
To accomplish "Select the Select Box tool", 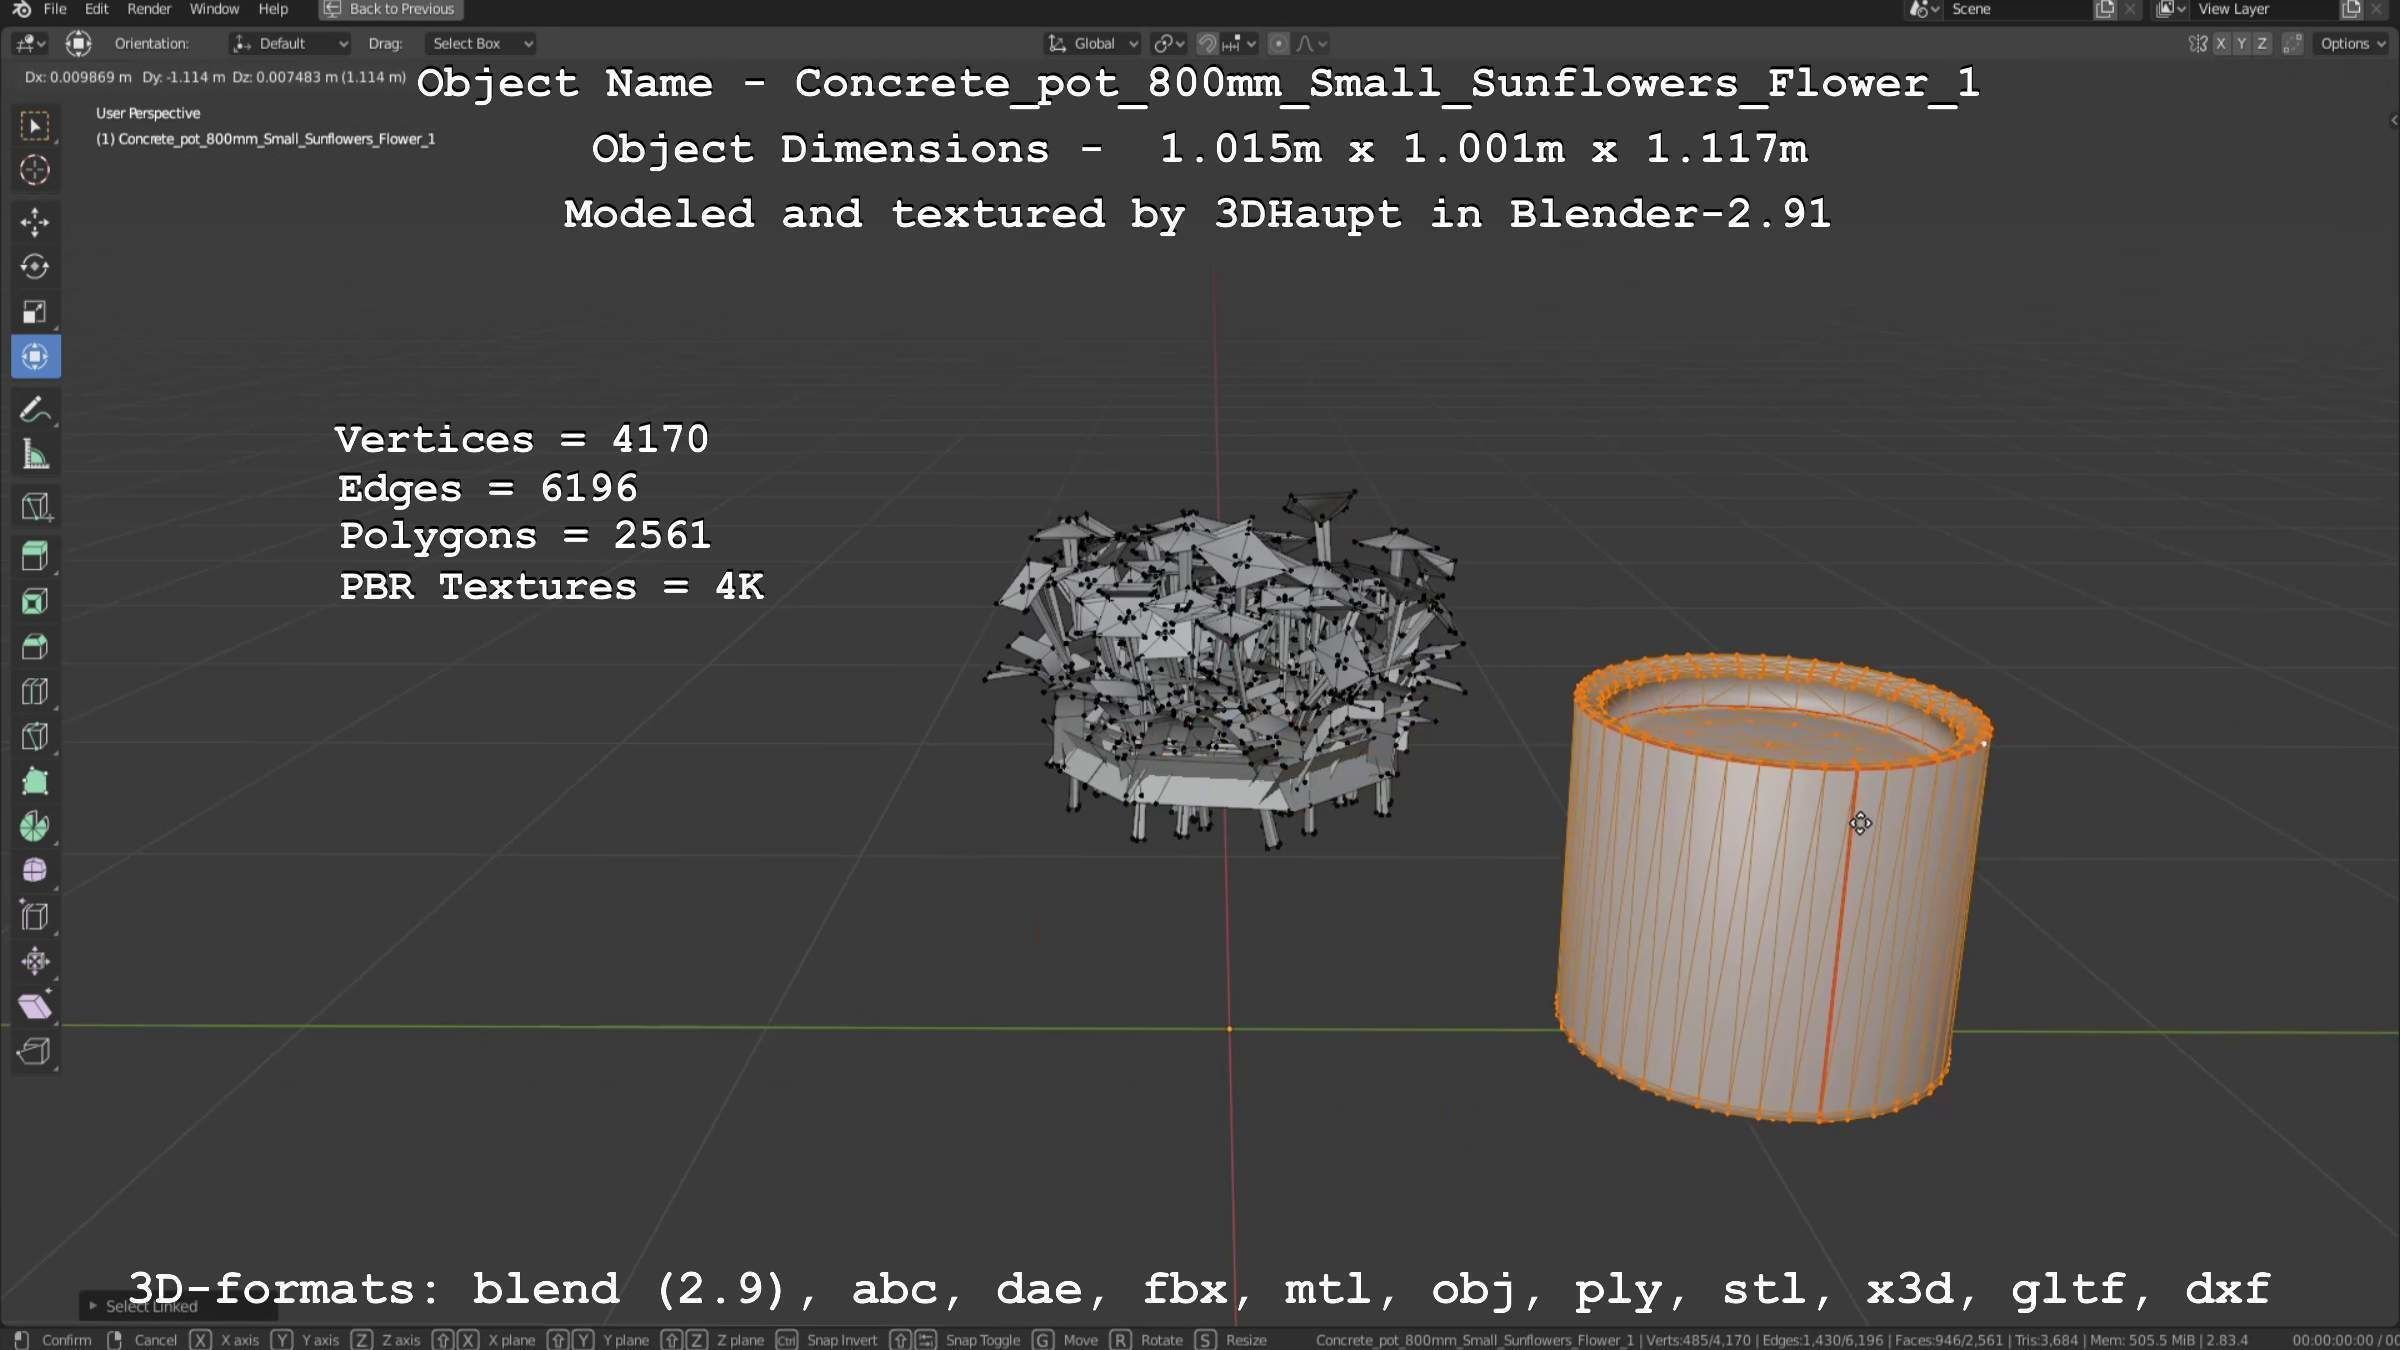I will click(x=35, y=126).
